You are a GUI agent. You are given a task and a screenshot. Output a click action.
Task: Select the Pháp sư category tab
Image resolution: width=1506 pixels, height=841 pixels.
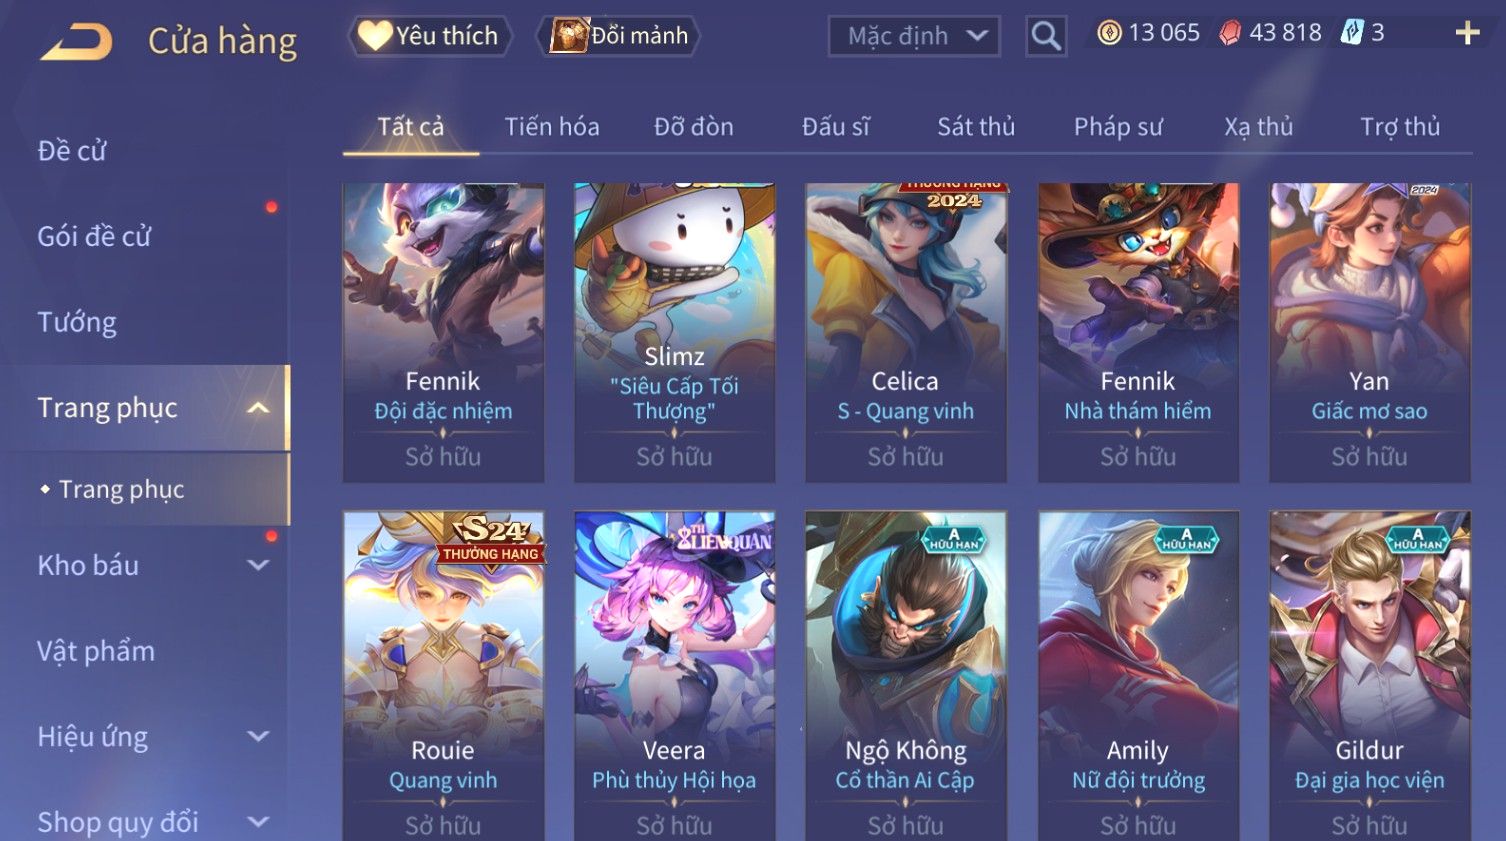click(1118, 127)
